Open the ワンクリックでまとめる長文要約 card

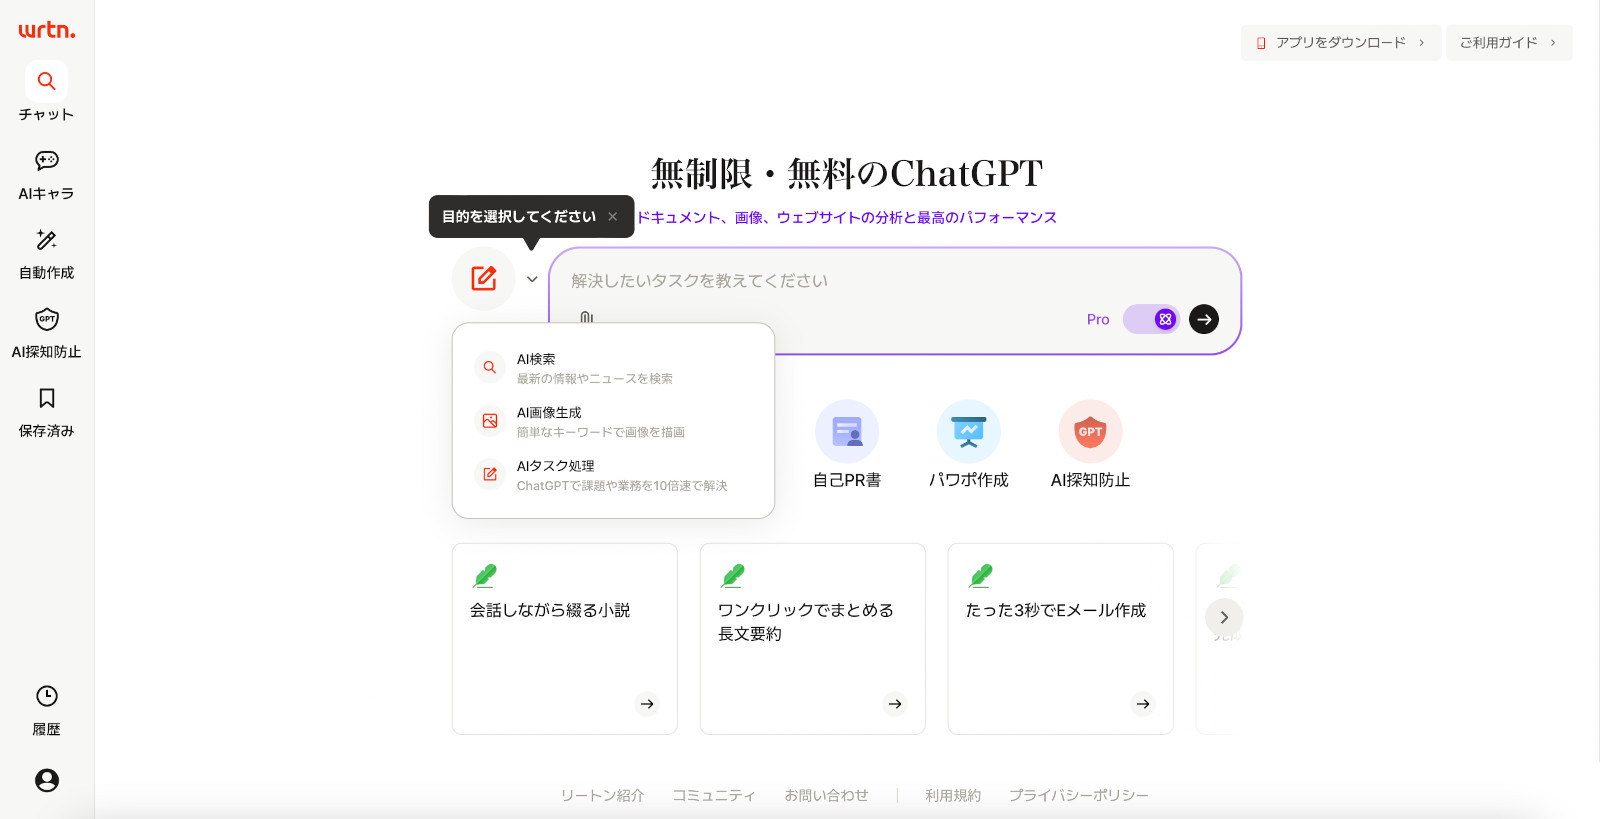(x=813, y=639)
